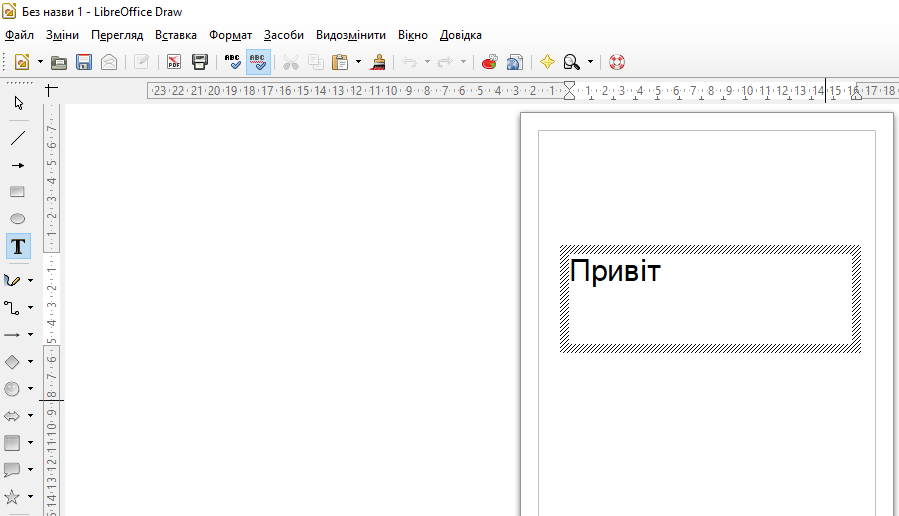Open the Перегляд menu
Viewport: 899px width, 516px height.
point(117,35)
